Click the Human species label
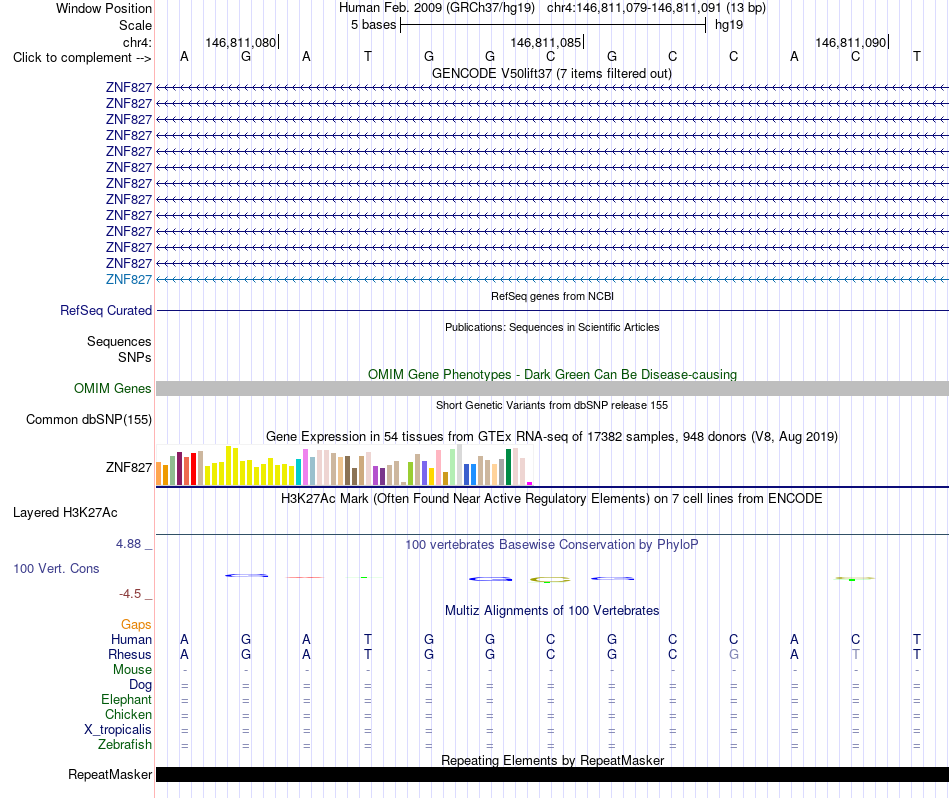 coord(131,639)
